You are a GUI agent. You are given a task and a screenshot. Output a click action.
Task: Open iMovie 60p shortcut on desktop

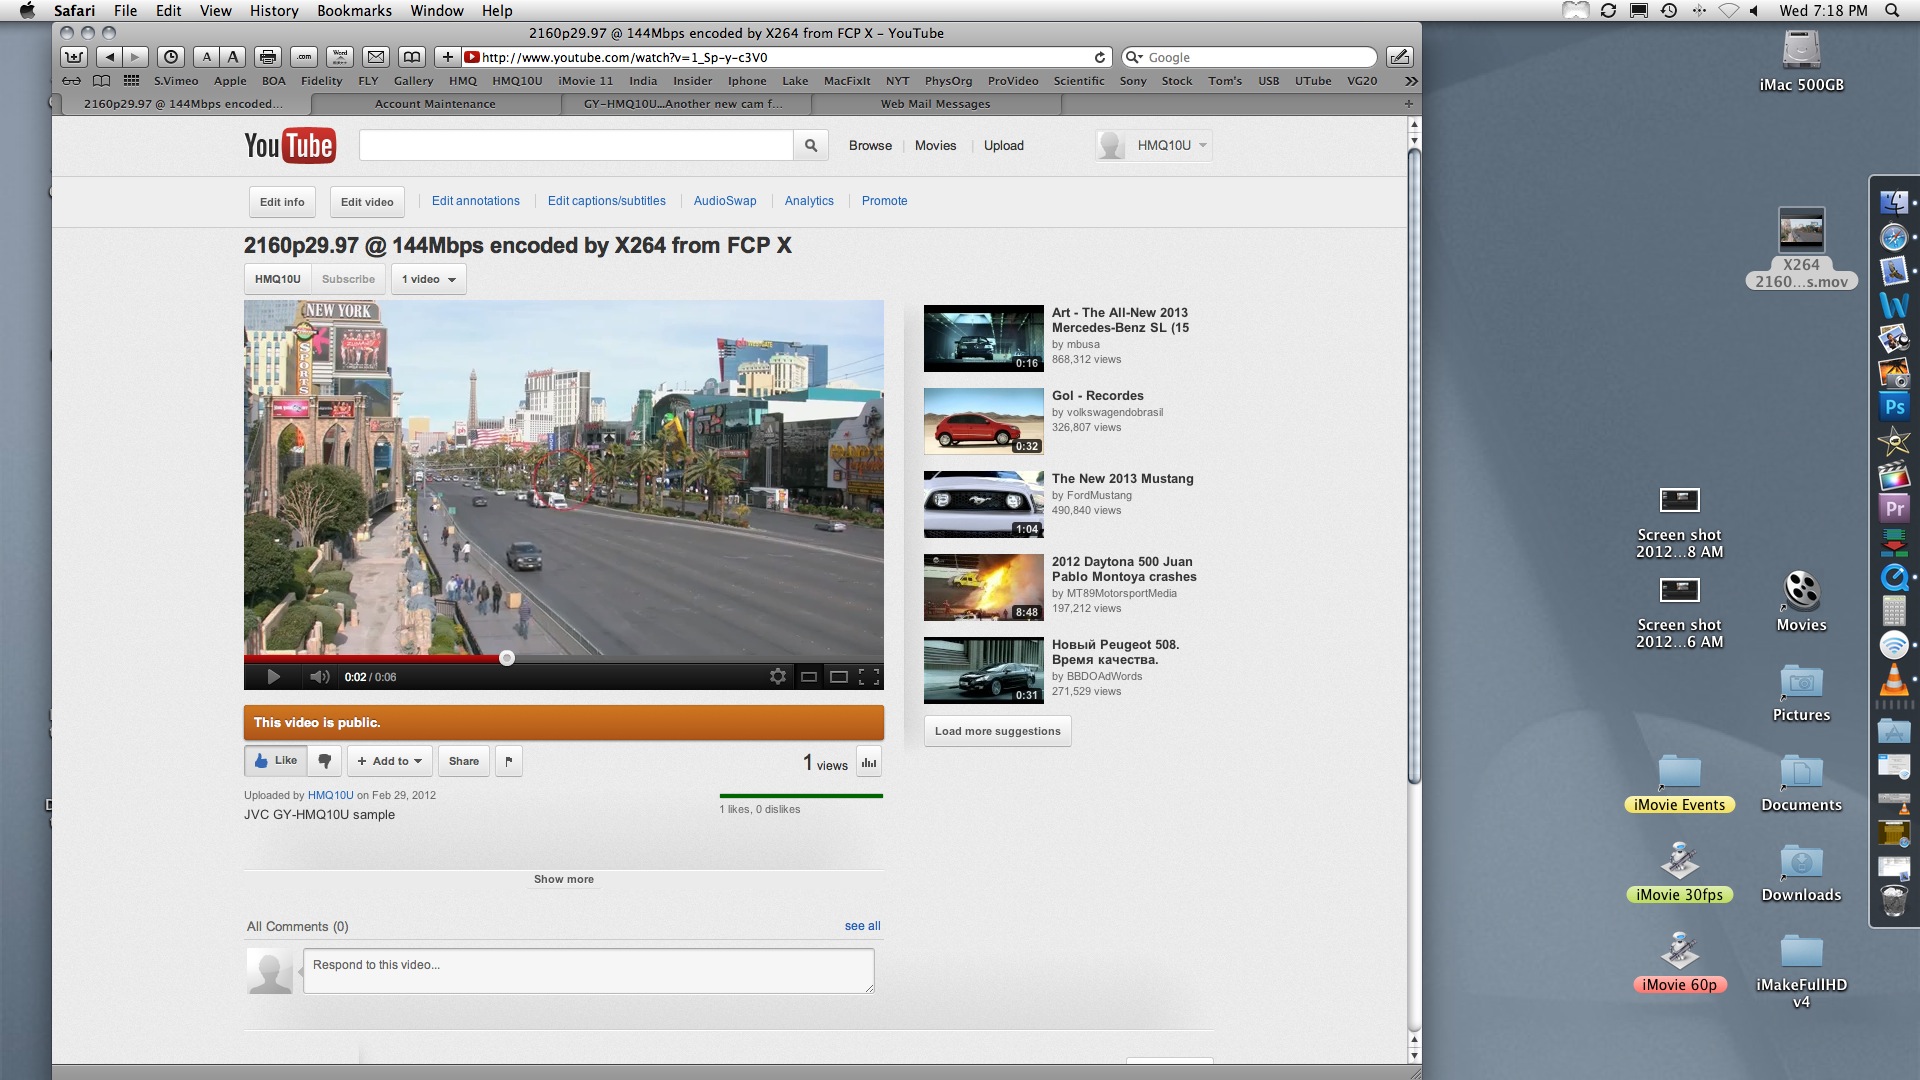[1679, 961]
